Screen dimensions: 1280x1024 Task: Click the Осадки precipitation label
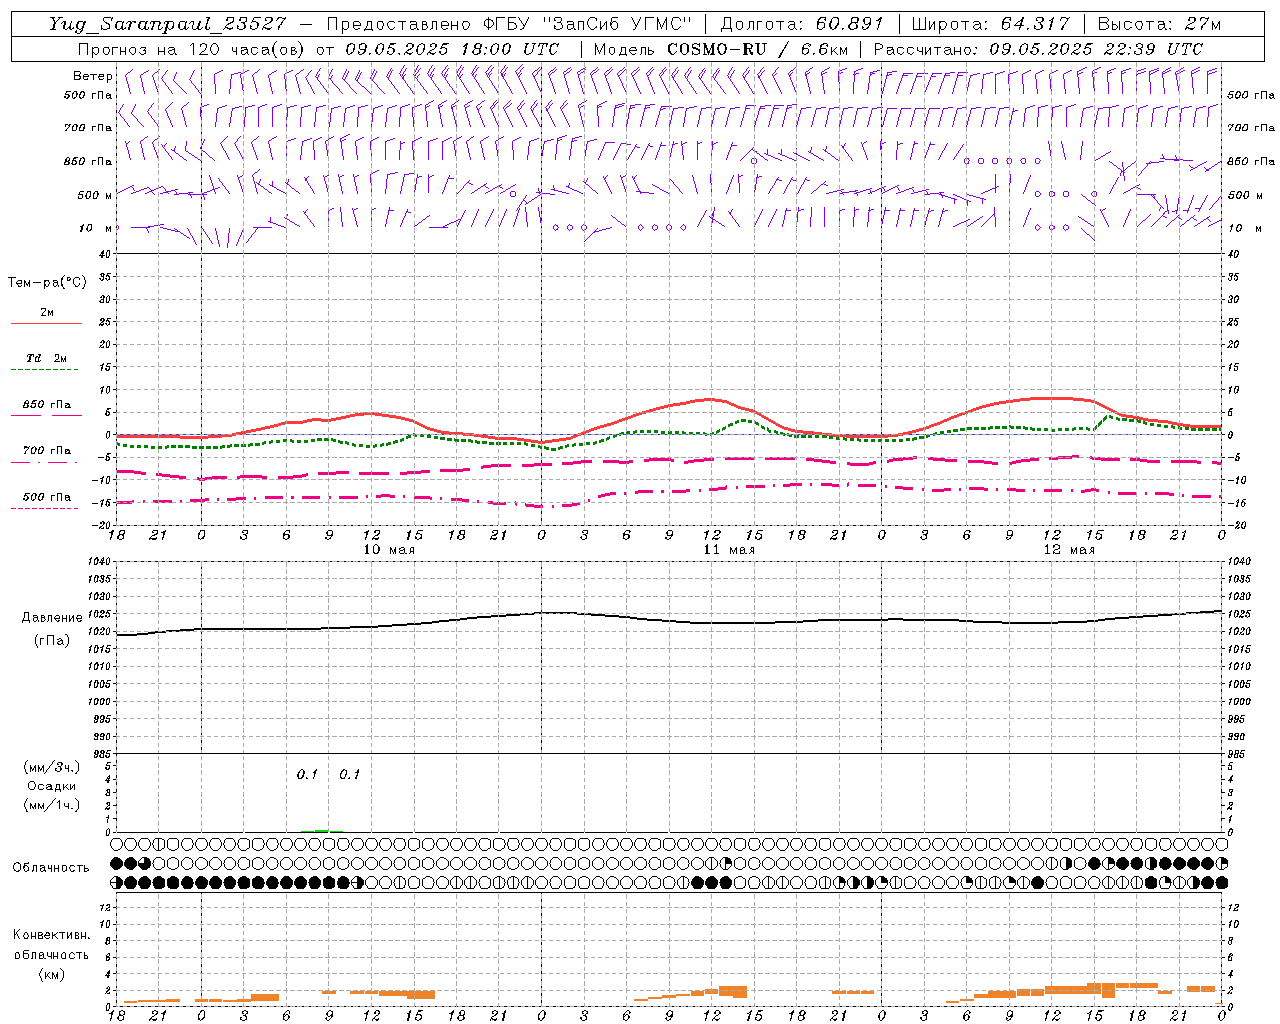tap(52, 786)
